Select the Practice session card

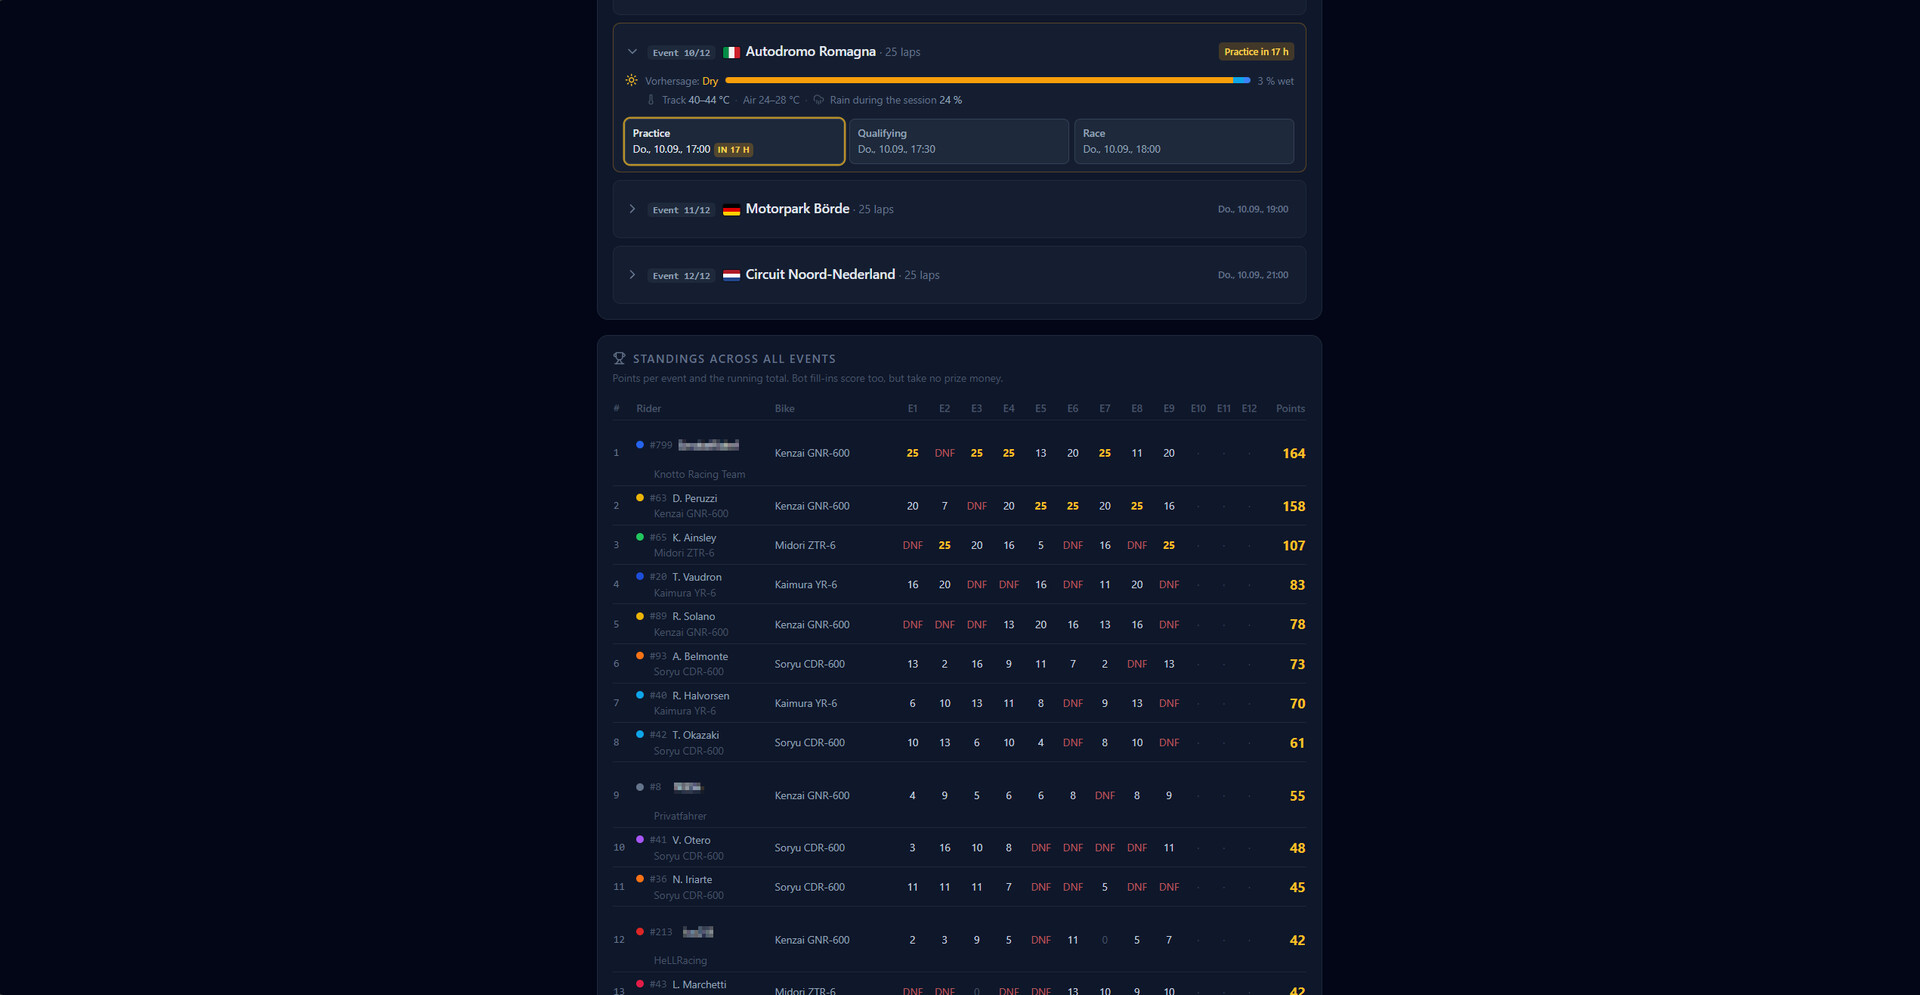pos(734,141)
